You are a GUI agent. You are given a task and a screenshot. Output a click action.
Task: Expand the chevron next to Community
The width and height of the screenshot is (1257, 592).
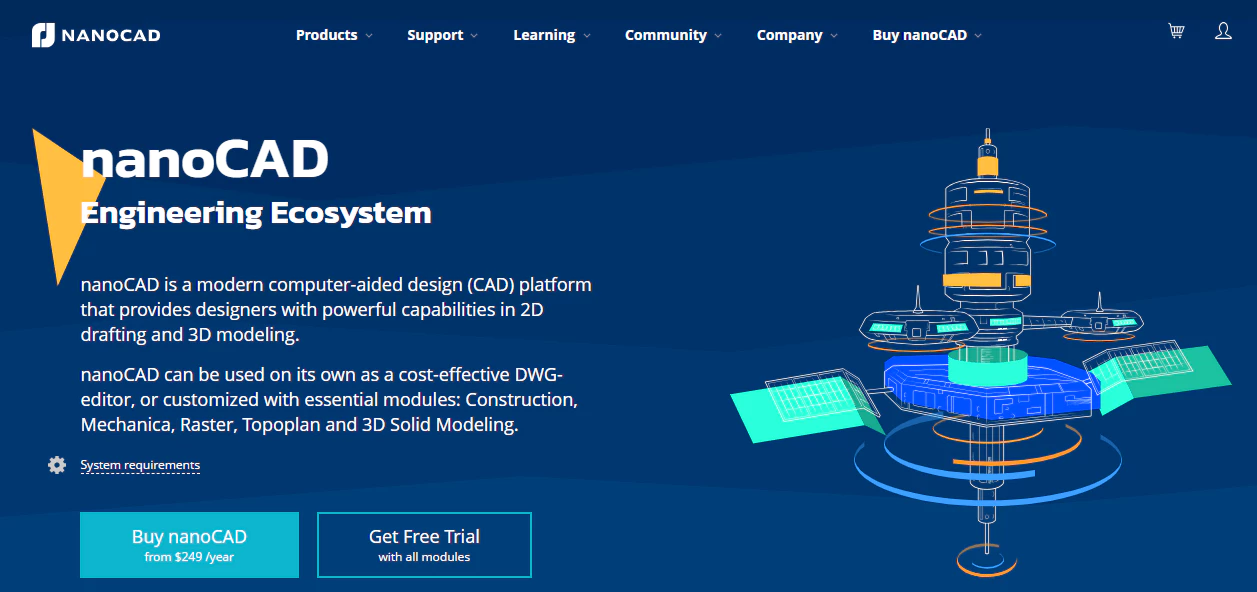coord(718,36)
